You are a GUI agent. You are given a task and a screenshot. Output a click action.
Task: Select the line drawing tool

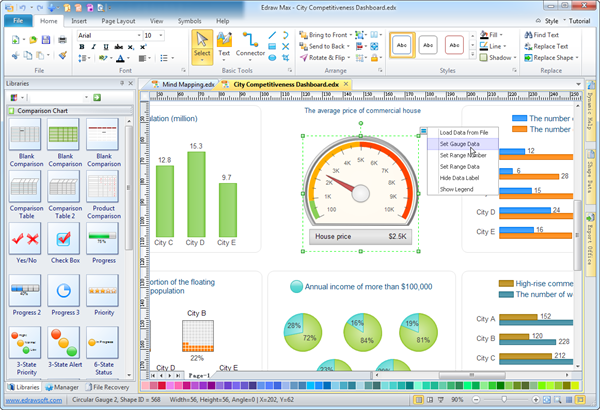pos(272,35)
